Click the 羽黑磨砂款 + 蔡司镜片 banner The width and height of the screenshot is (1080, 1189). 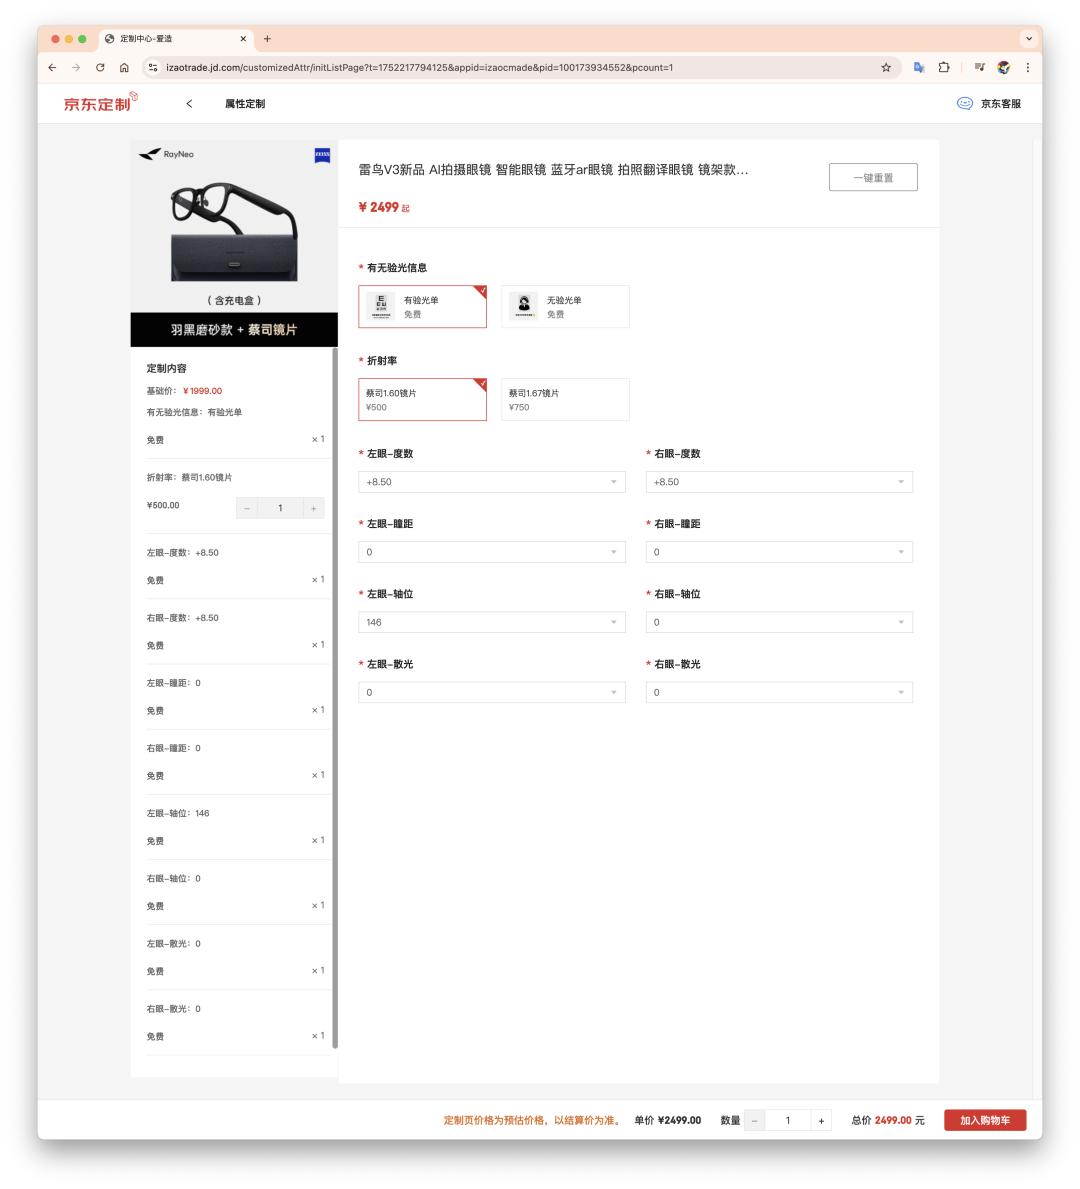[x=234, y=330]
